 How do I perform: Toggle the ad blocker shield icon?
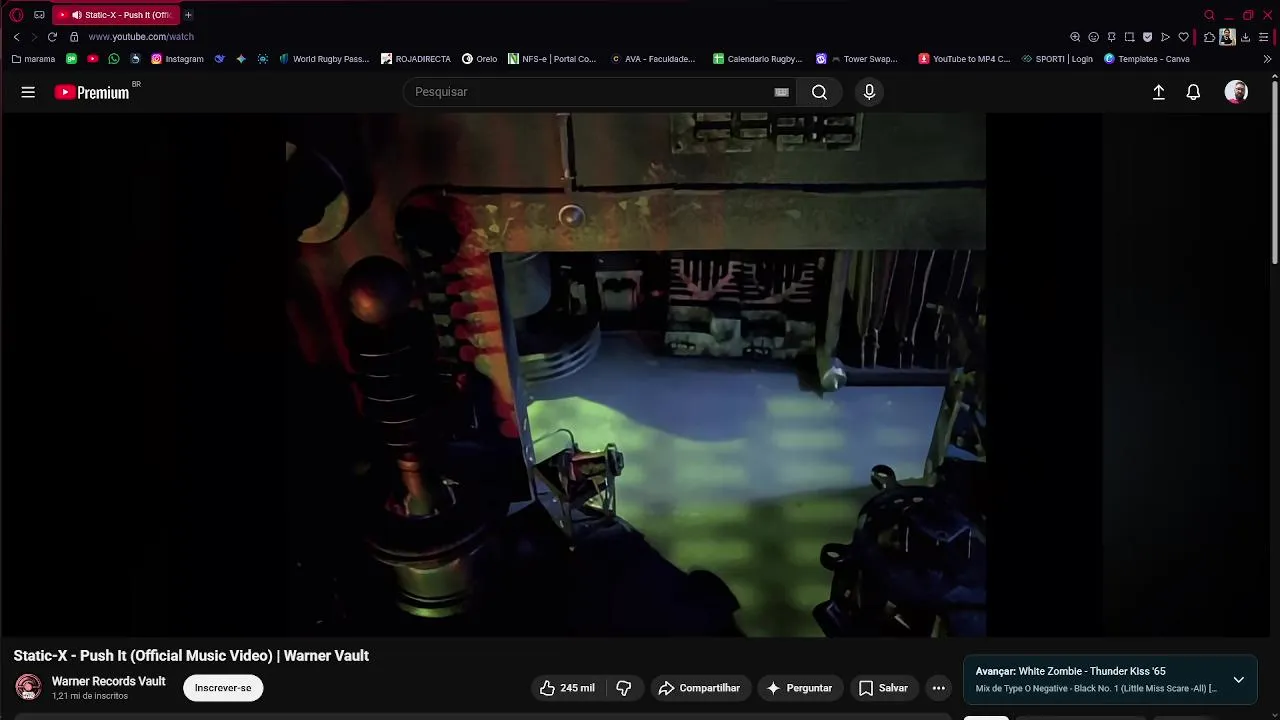point(1147,37)
